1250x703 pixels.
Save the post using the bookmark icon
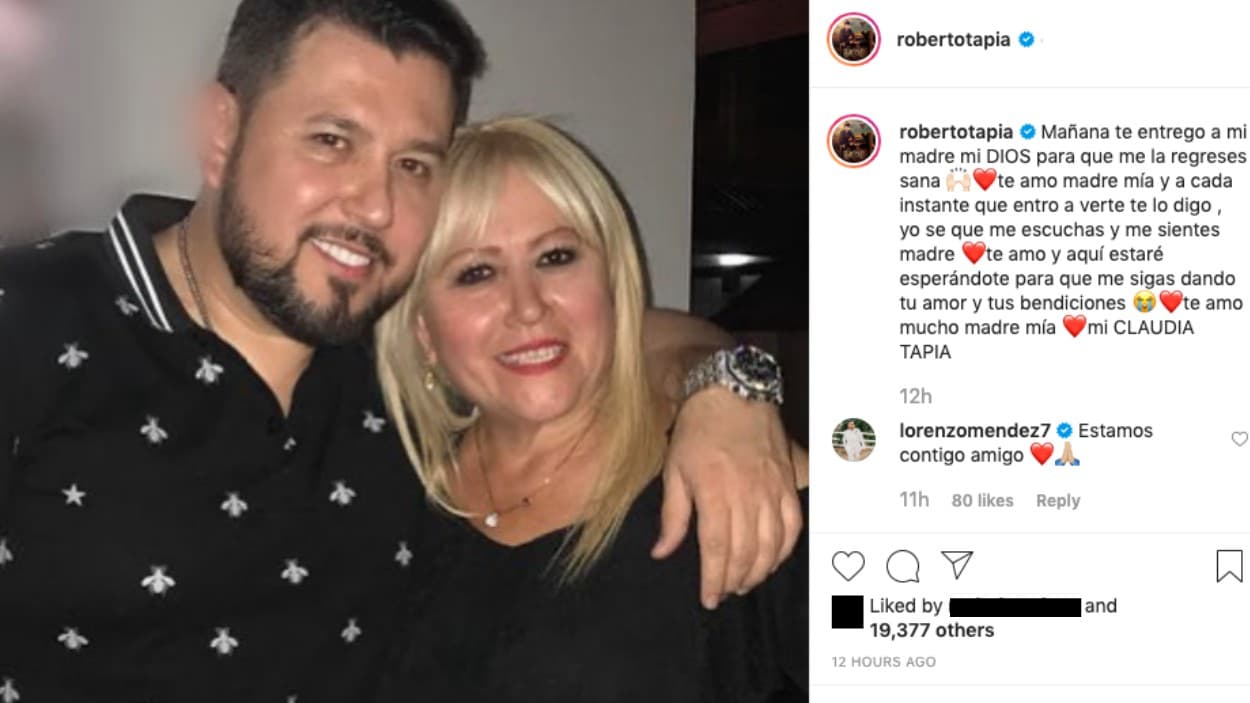pos(1231,567)
